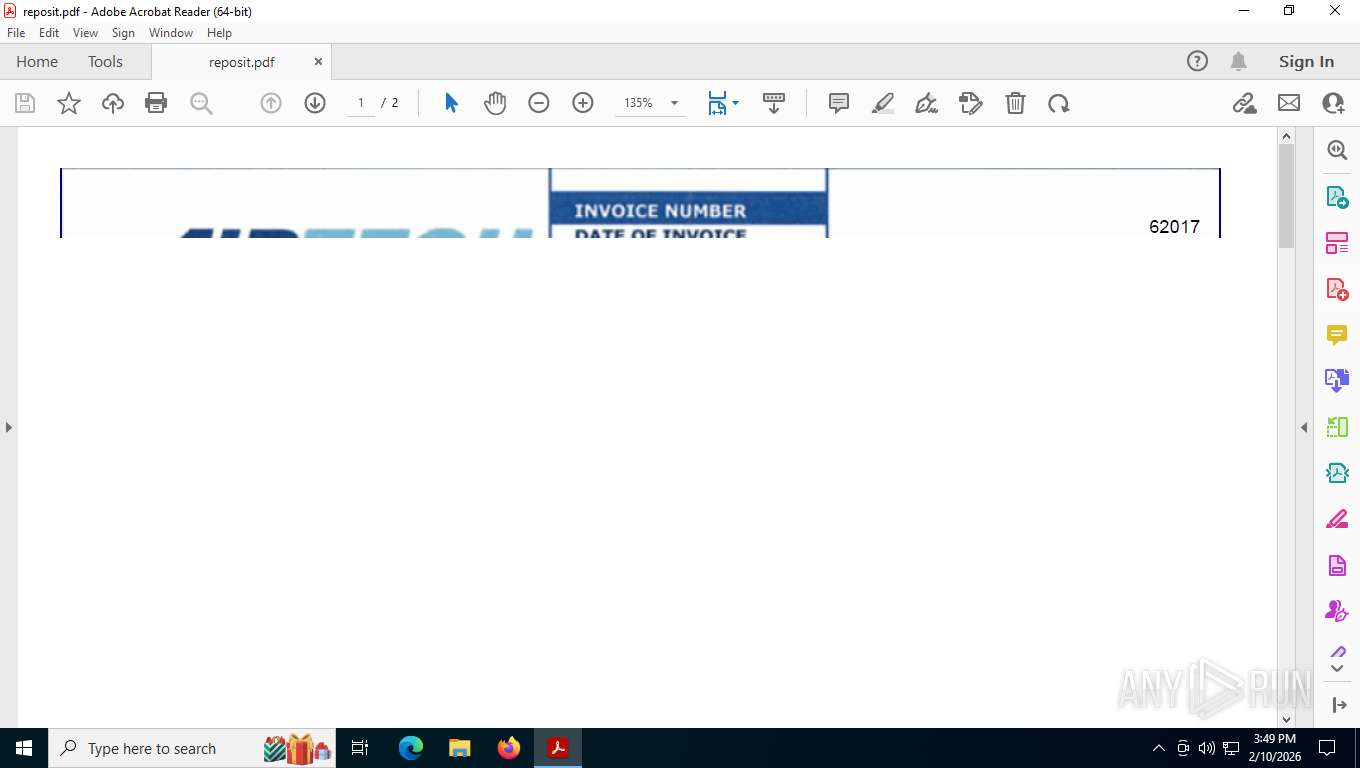Select the Highlight text tool
The image size is (1360, 768).
pyautogui.click(x=883, y=103)
